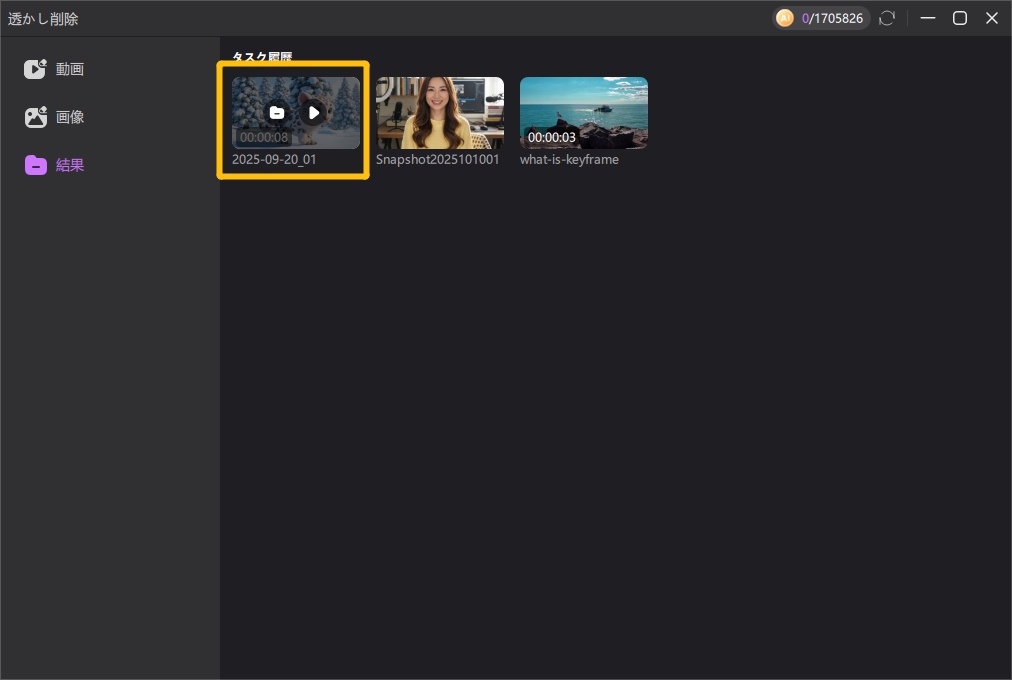Minimize the 透かし削除 window
Screen dimensions: 1012x680
pyautogui.click(x=927, y=18)
